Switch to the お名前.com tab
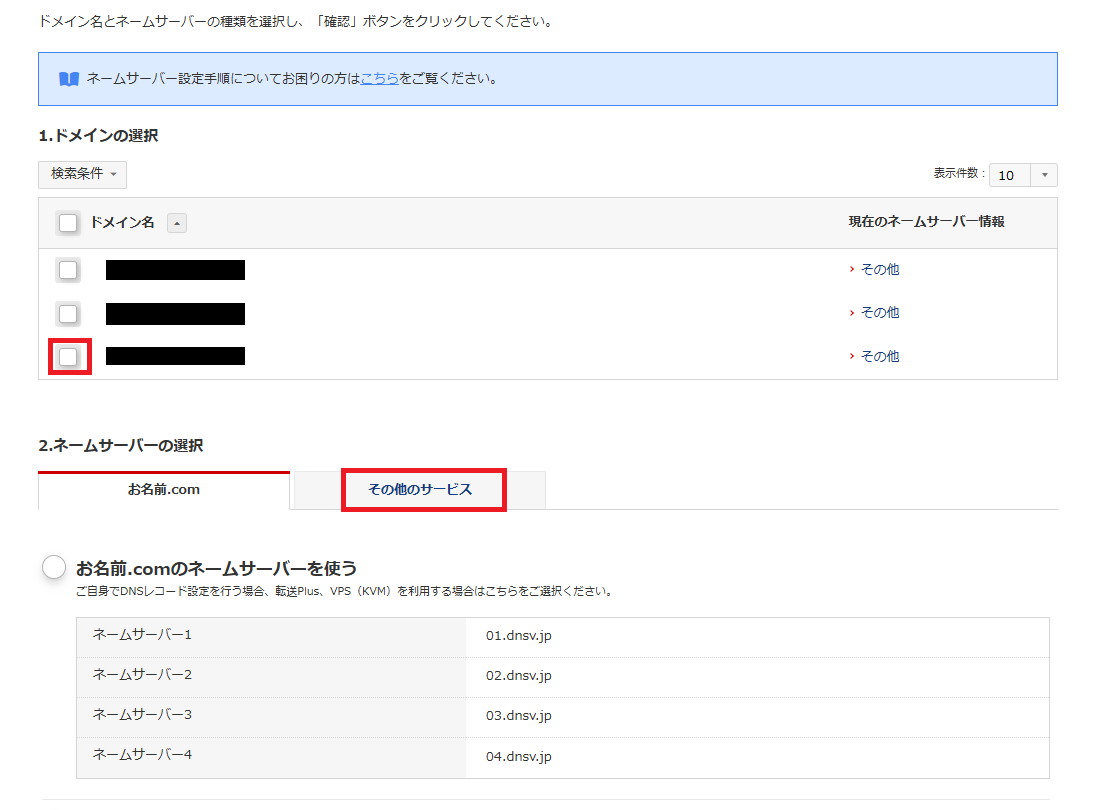 164,490
